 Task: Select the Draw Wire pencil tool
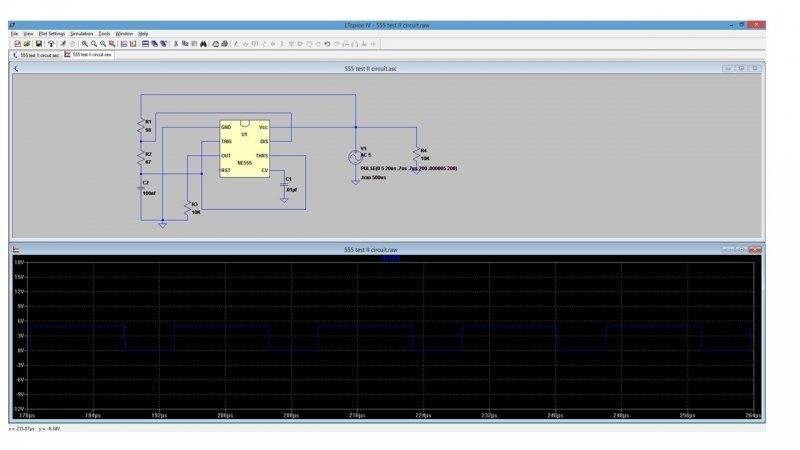point(236,44)
